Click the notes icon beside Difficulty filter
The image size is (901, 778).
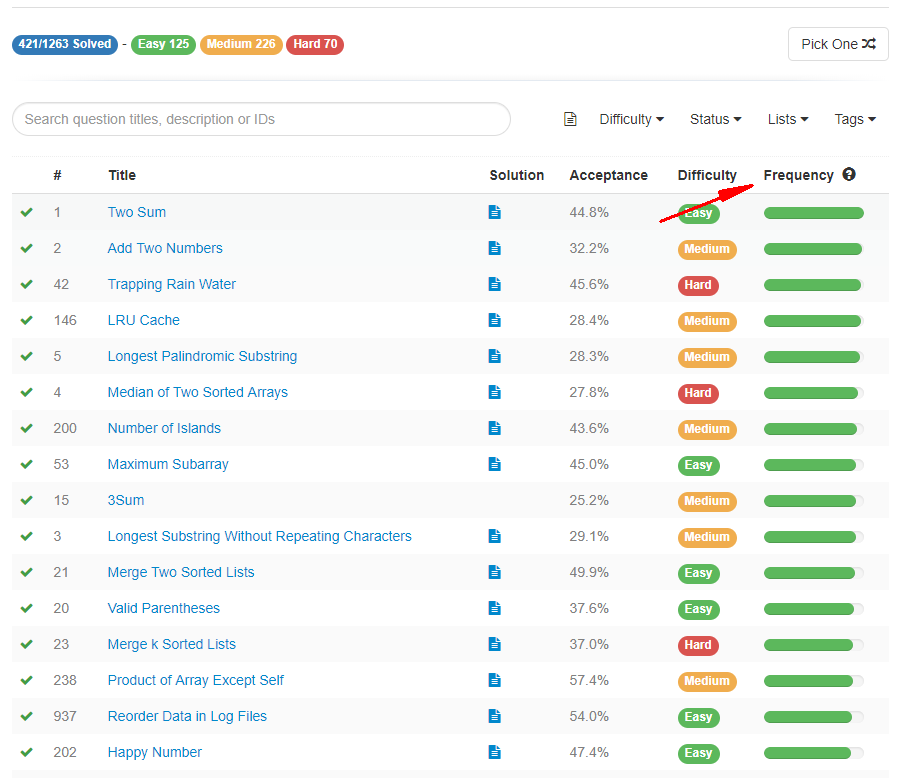570,119
